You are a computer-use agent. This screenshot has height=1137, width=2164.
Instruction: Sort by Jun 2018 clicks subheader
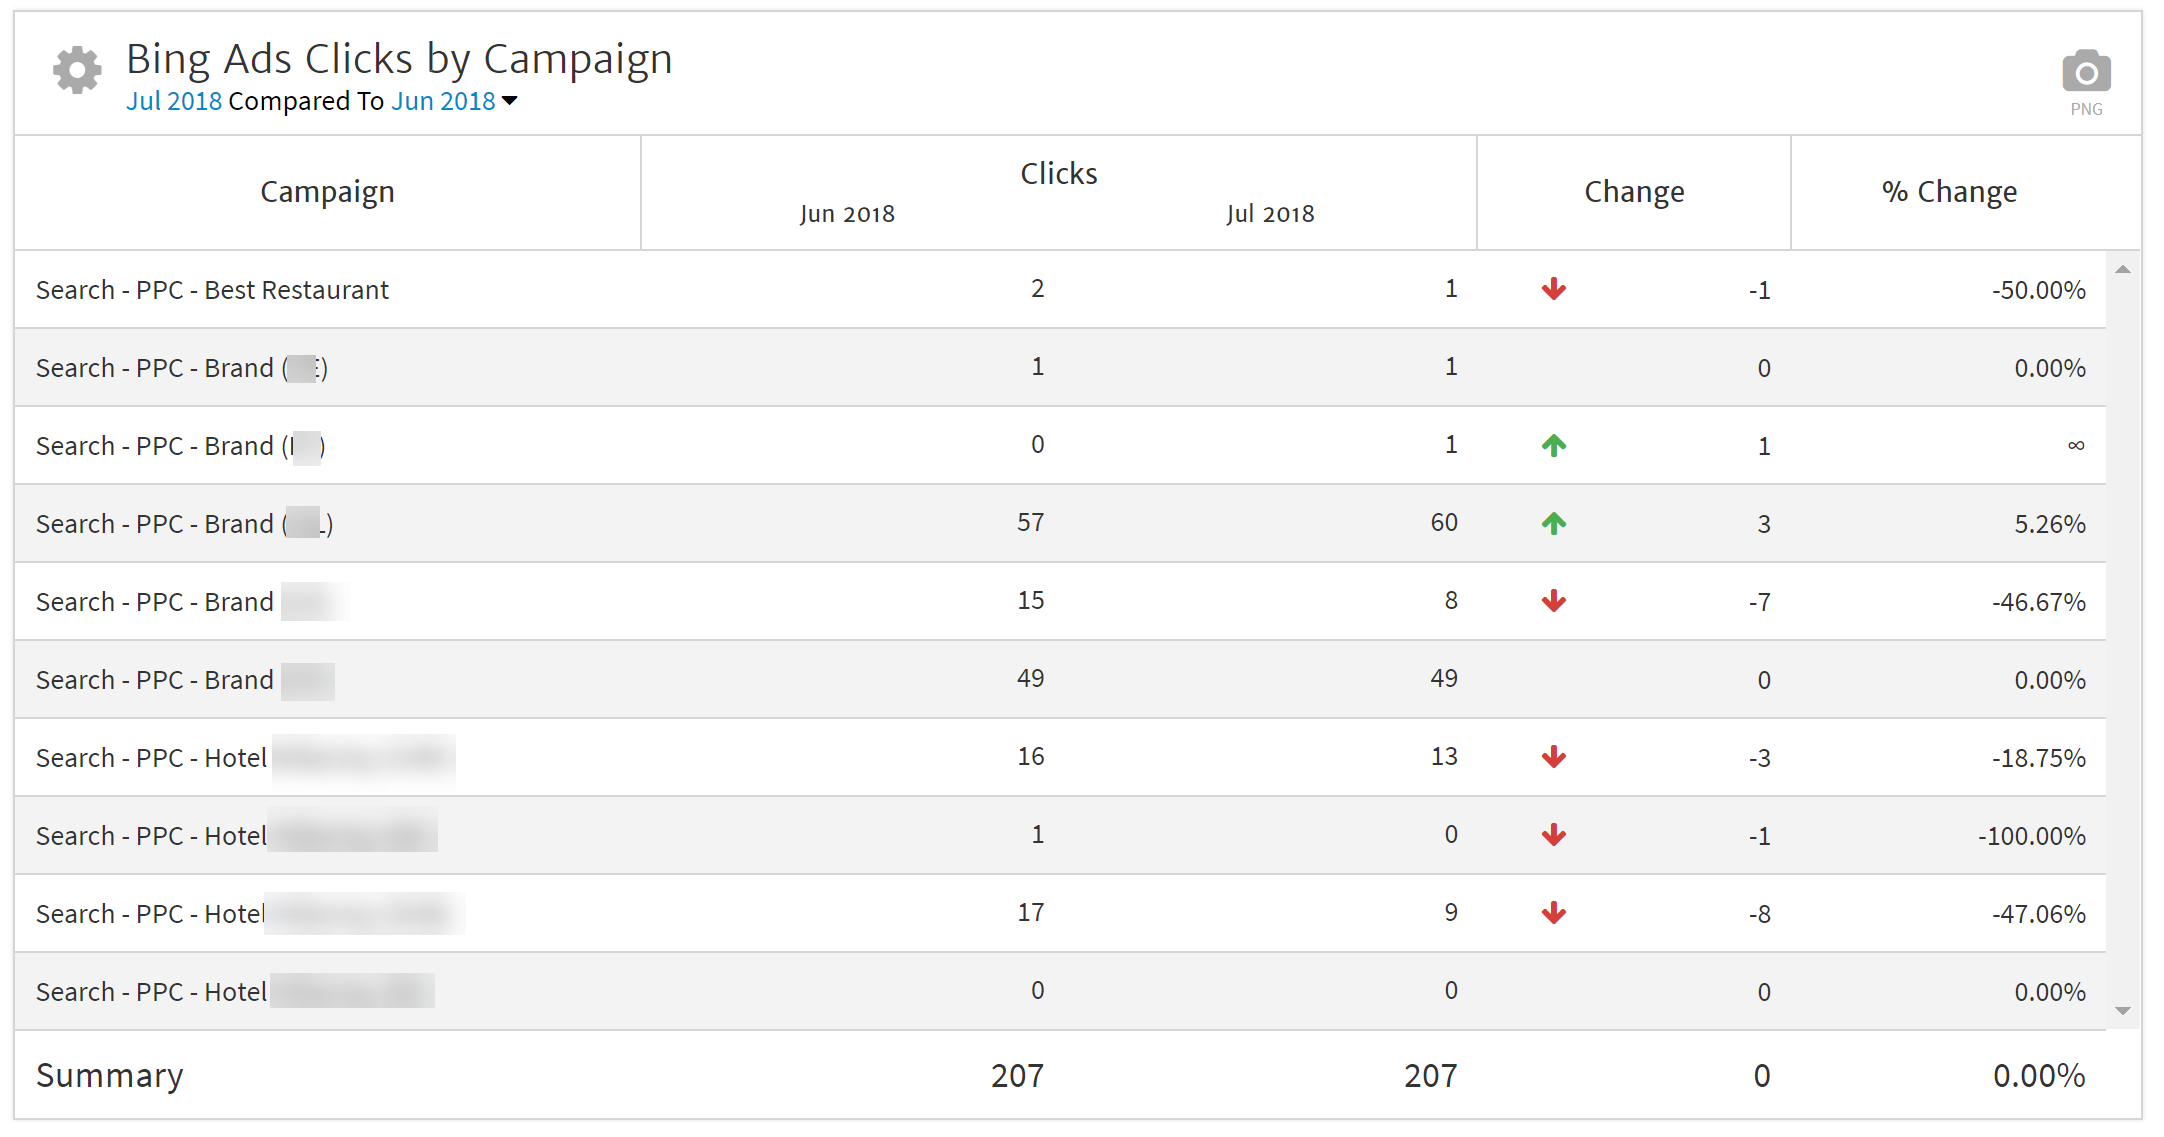(x=847, y=214)
